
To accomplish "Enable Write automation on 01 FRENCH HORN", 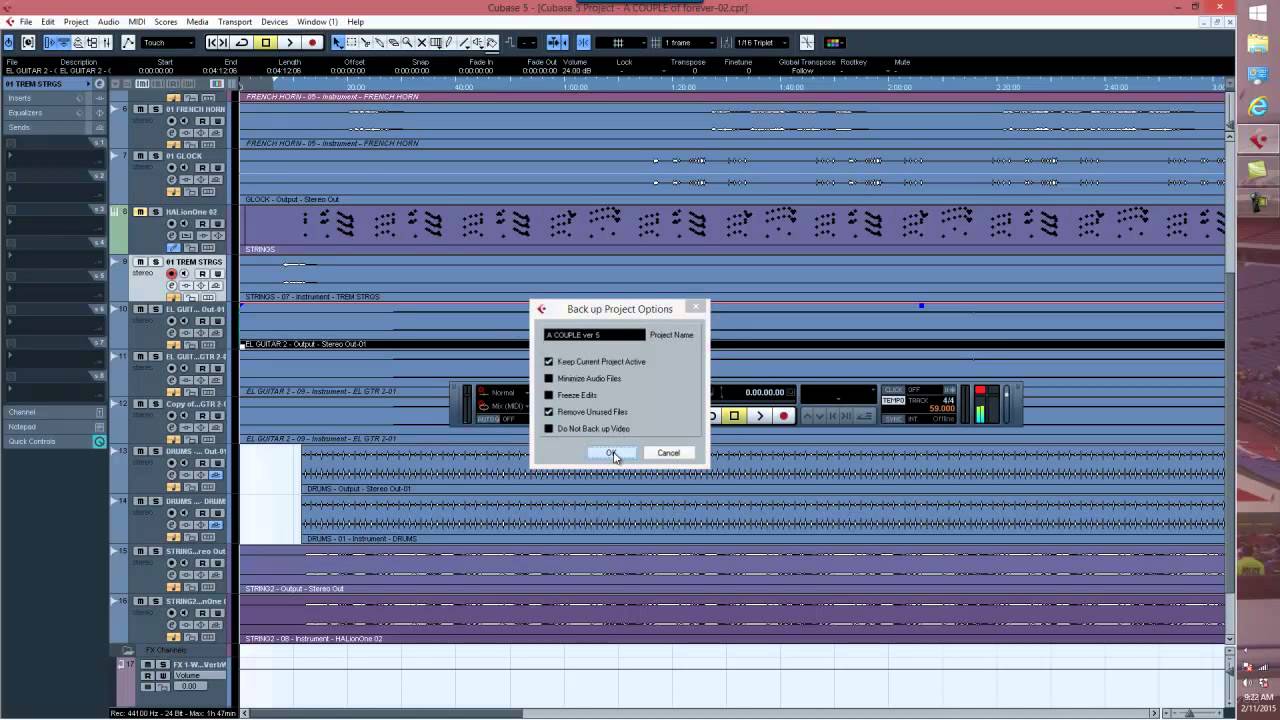I will 218,121.
